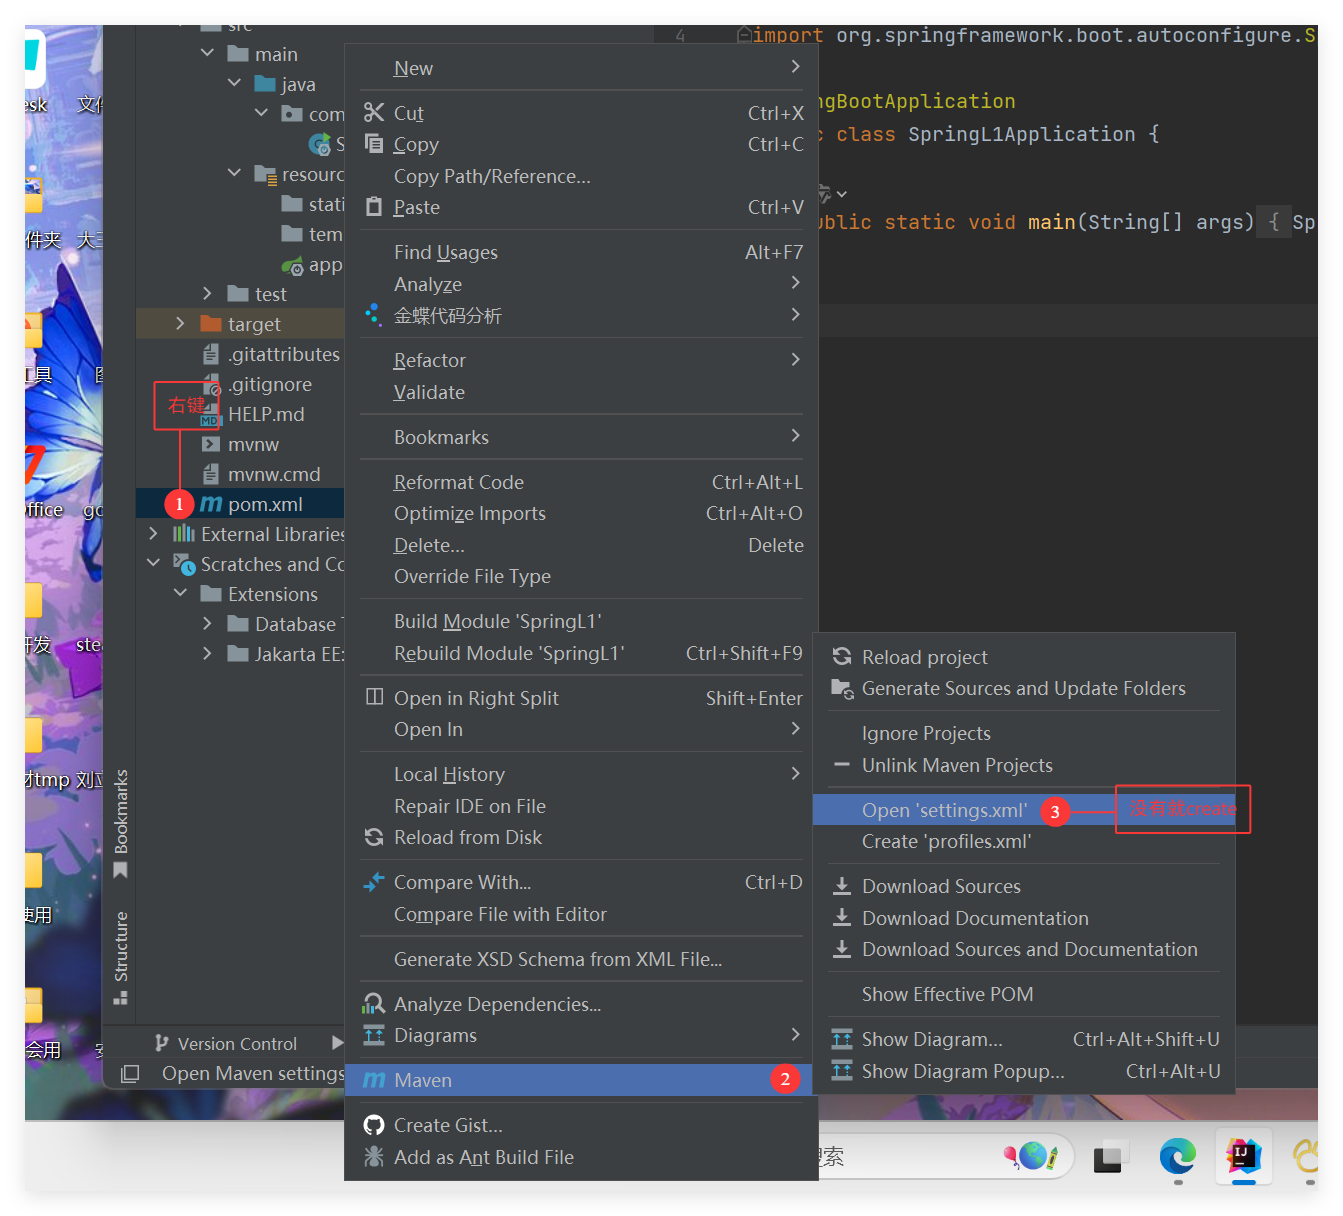
Task: Open the Local History submenu
Action: pyautogui.click(x=581, y=774)
